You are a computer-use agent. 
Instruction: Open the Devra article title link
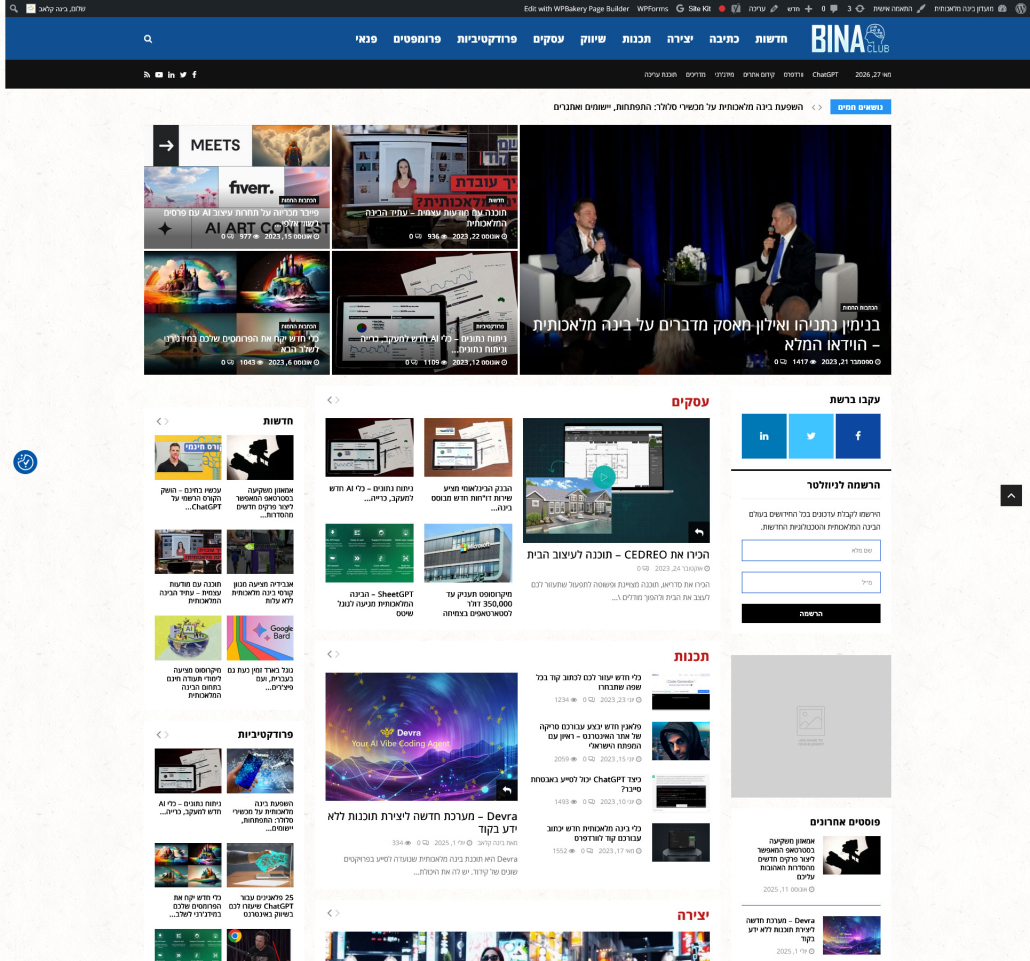[x=422, y=822]
